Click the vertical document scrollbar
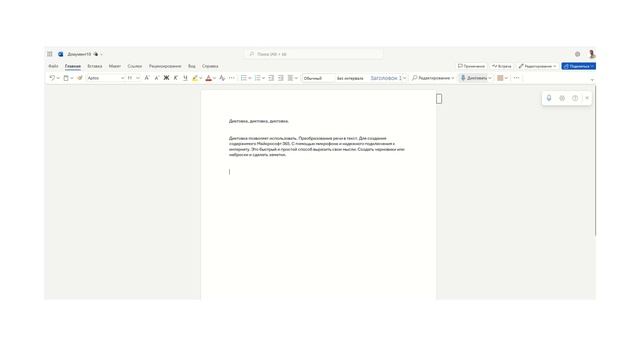 tap(595, 160)
